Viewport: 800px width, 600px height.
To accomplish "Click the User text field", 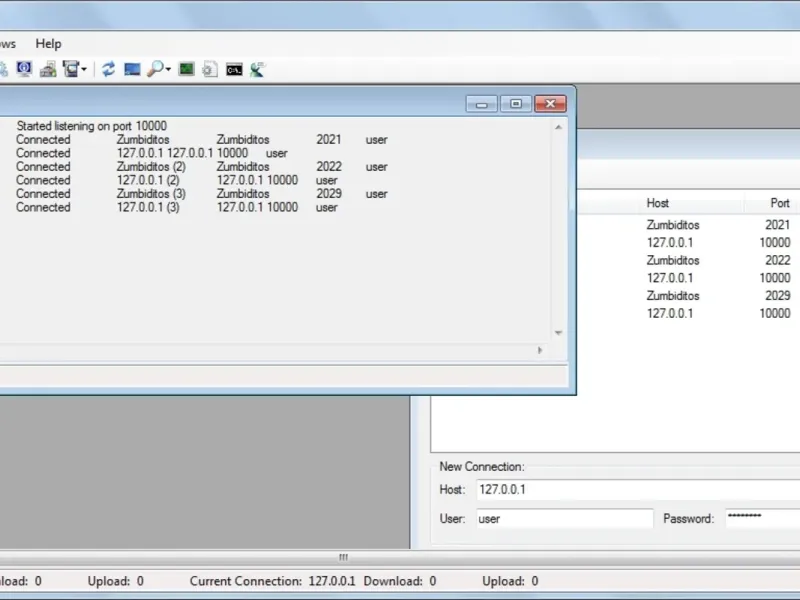I will pyautogui.click(x=565, y=519).
